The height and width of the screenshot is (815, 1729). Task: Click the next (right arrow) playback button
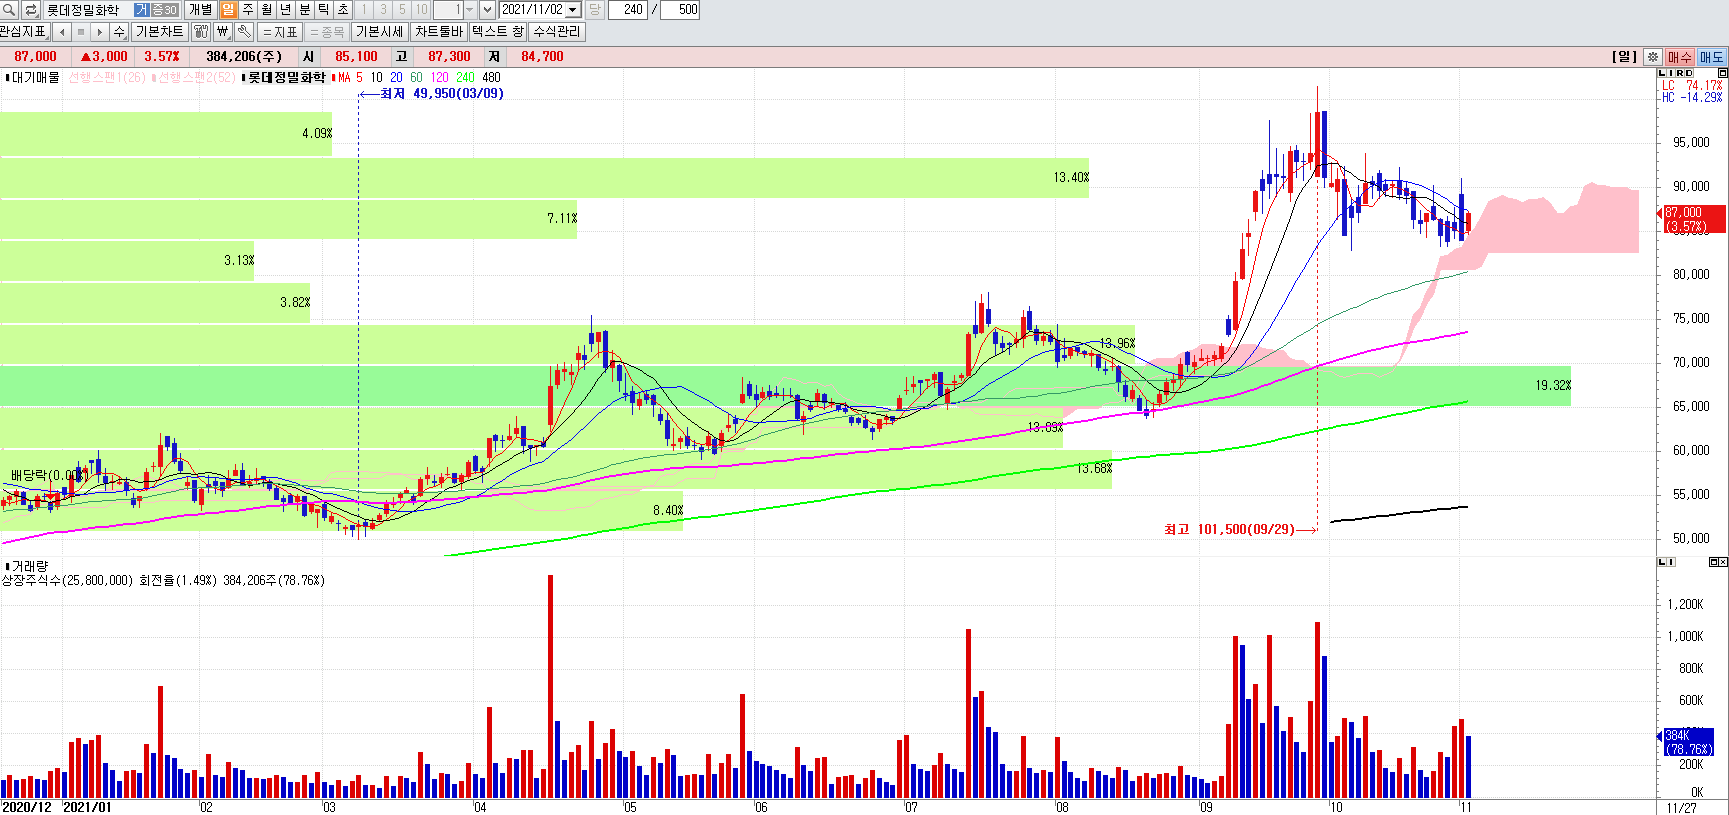pyautogui.click(x=100, y=32)
